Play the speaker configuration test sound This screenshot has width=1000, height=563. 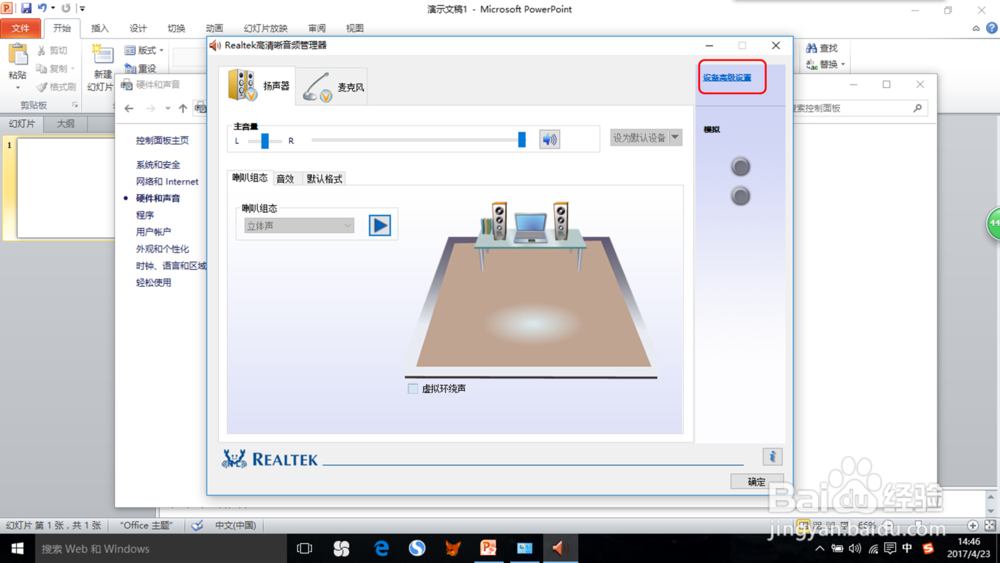pos(379,225)
